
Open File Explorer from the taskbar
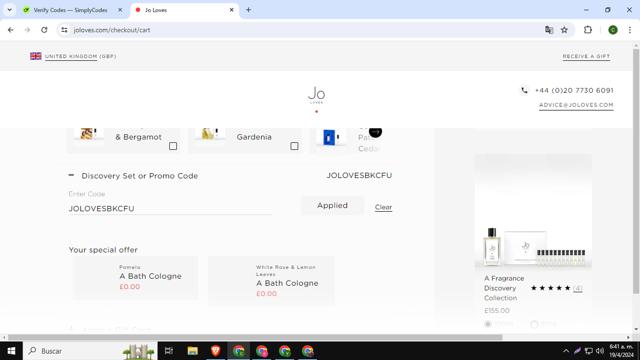tap(193, 351)
